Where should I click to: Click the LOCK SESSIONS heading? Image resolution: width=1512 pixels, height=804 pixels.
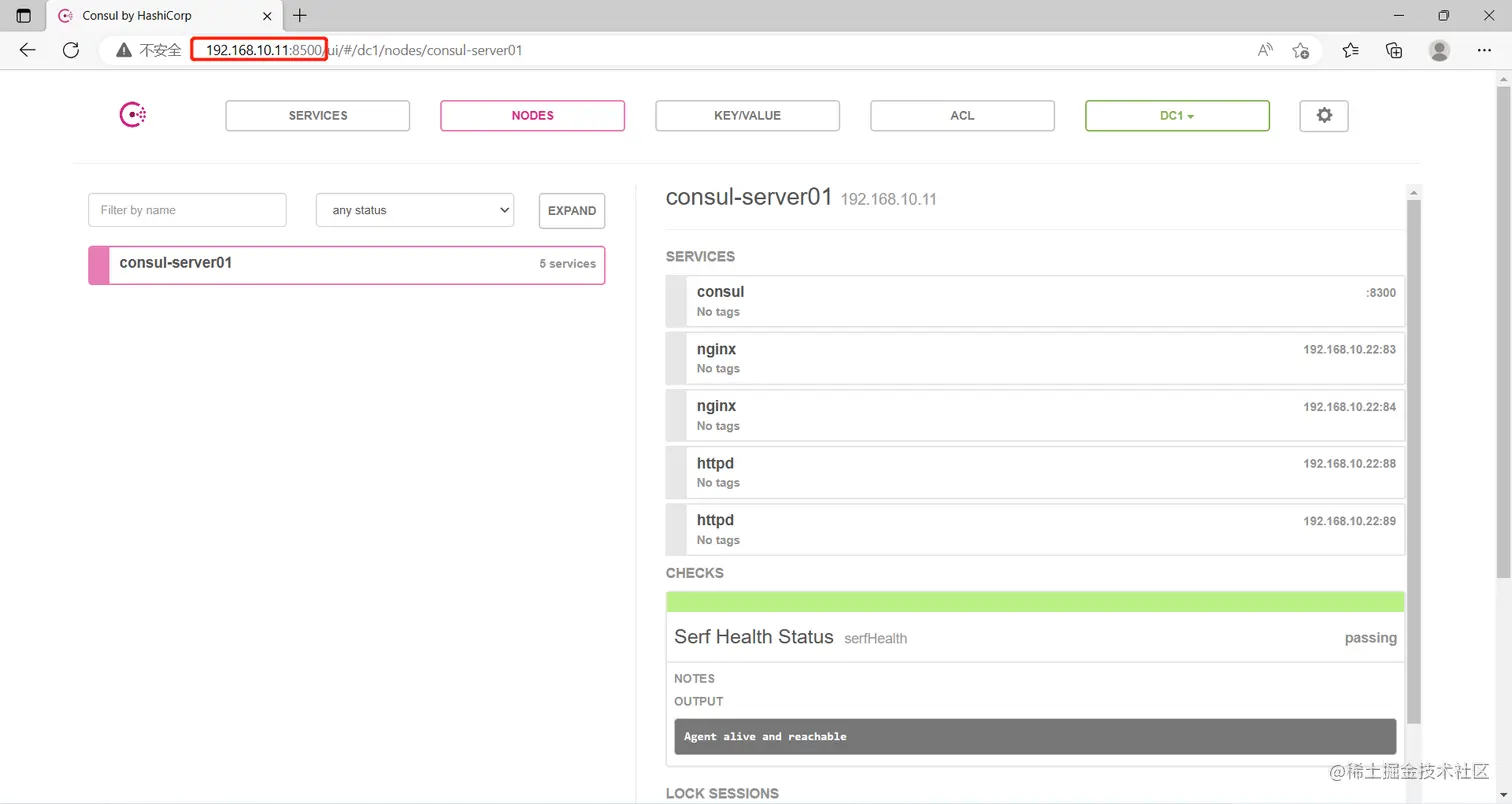[722, 793]
